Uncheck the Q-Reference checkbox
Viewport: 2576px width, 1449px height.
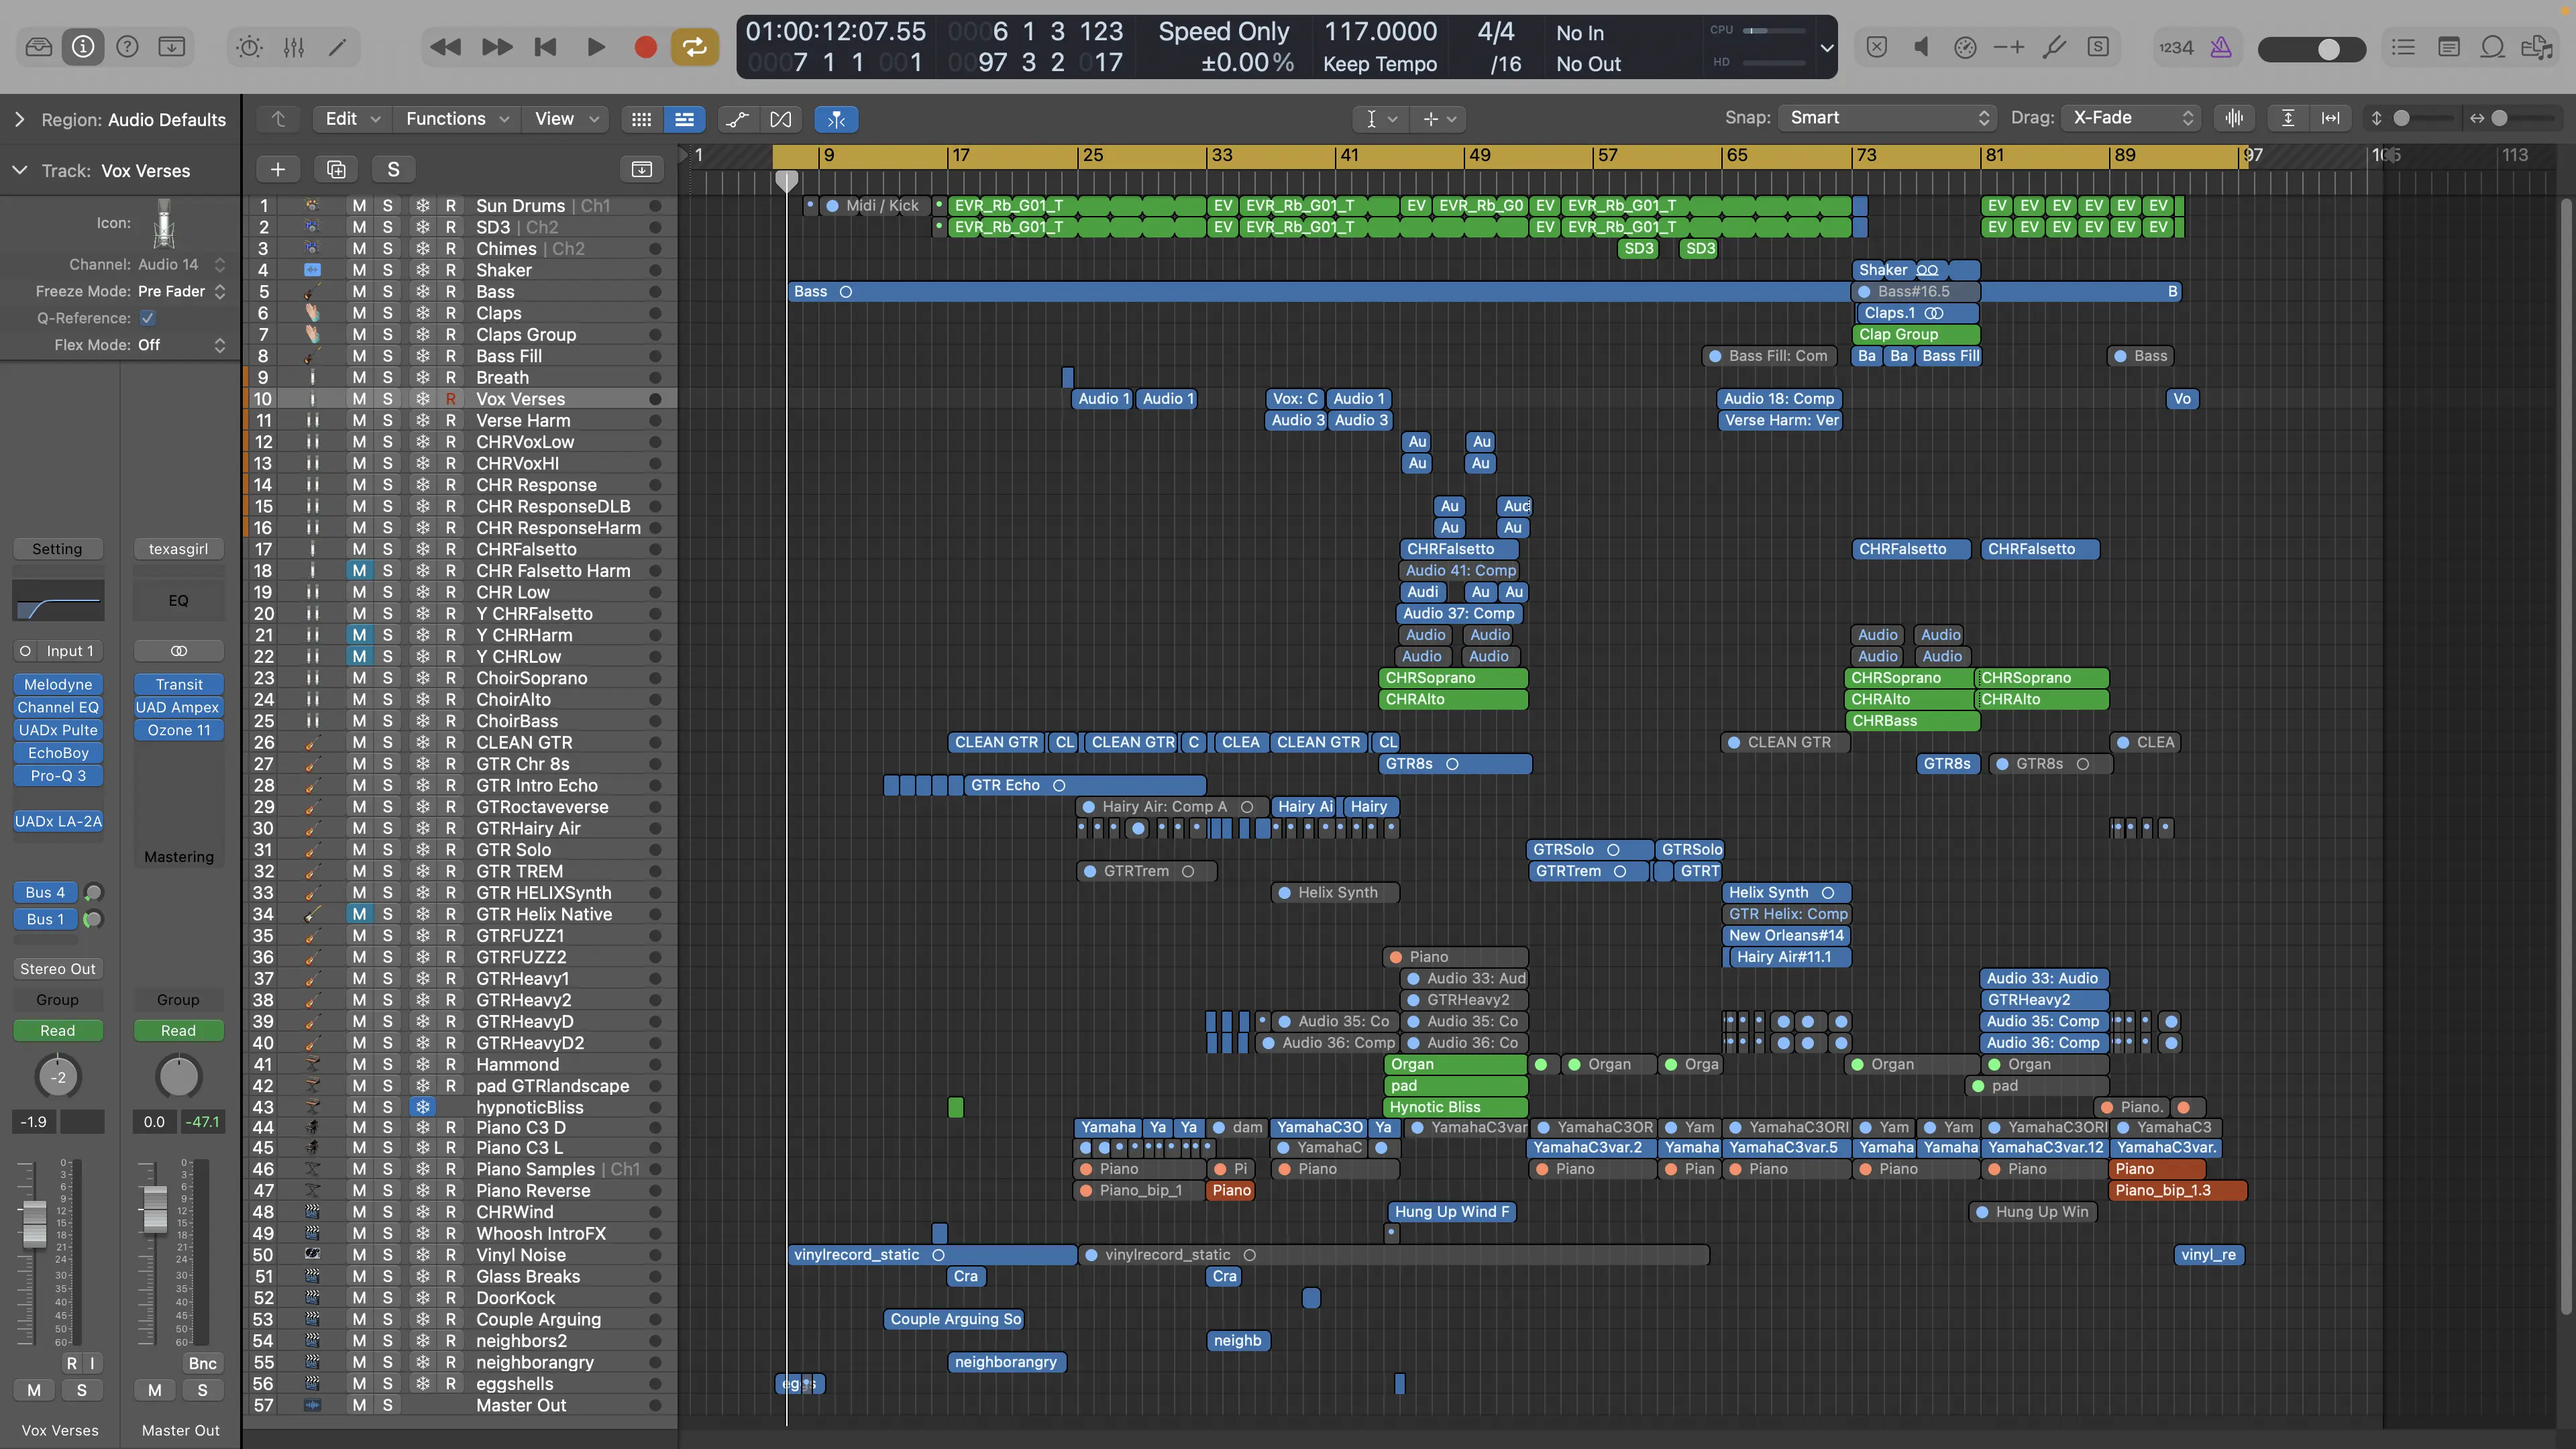148,318
